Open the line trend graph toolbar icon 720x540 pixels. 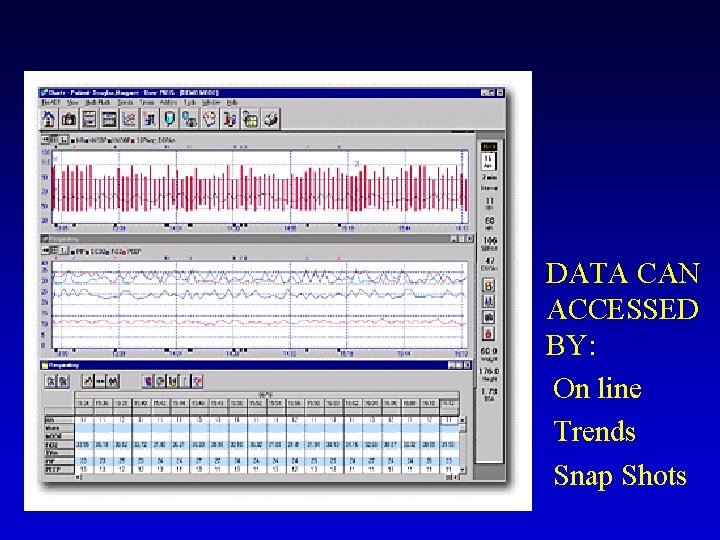[129, 119]
